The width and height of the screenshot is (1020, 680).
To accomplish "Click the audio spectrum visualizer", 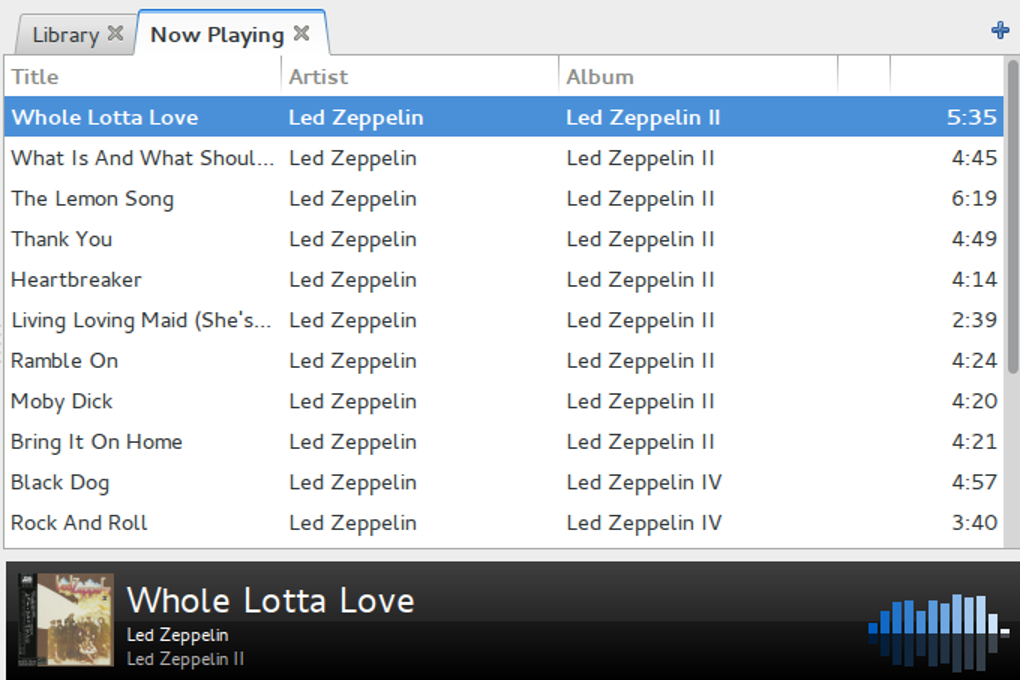I will click(x=939, y=630).
